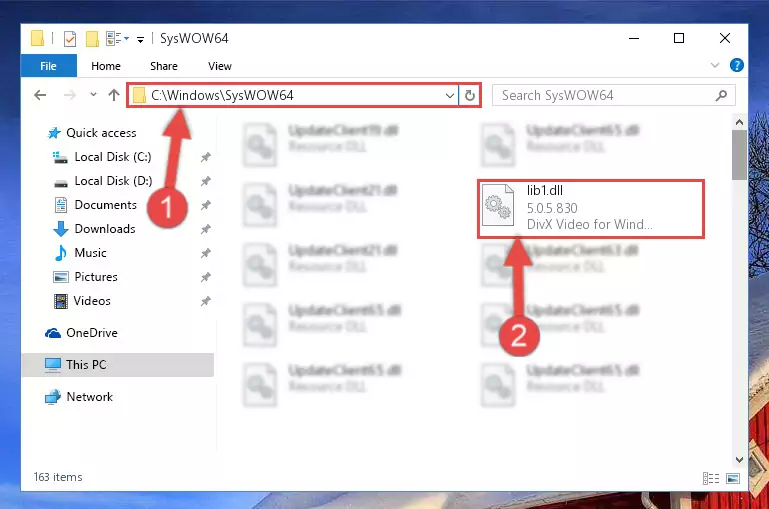Click the Properties checkmark icon in title bar
Screen dimensions: 769x509
(x=70, y=38)
